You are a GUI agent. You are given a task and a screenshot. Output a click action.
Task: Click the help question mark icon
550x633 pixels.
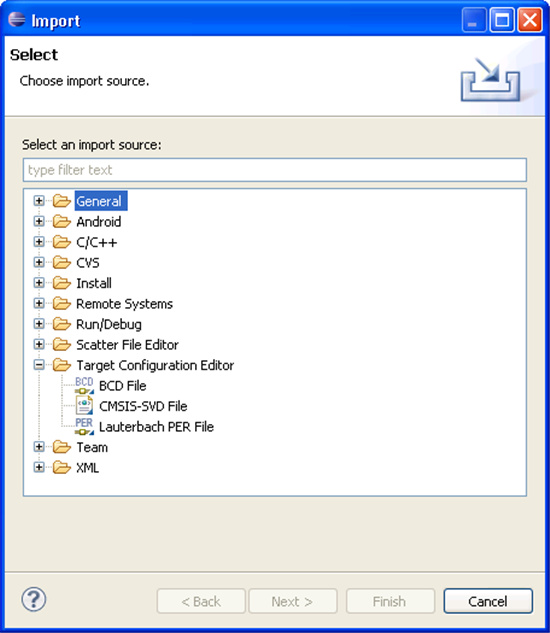tap(34, 599)
